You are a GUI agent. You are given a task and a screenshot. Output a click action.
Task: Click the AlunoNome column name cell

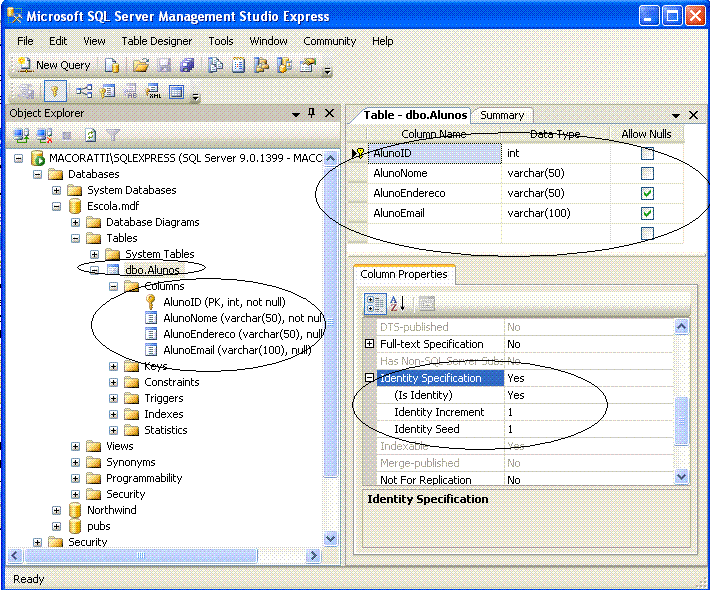click(x=435, y=173)
